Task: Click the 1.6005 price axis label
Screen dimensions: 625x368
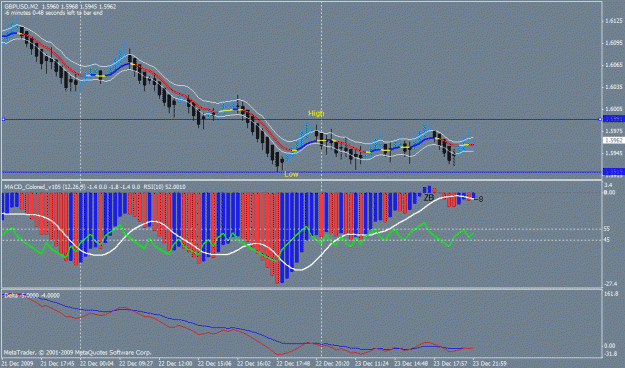Action: [x=614, y=109]
